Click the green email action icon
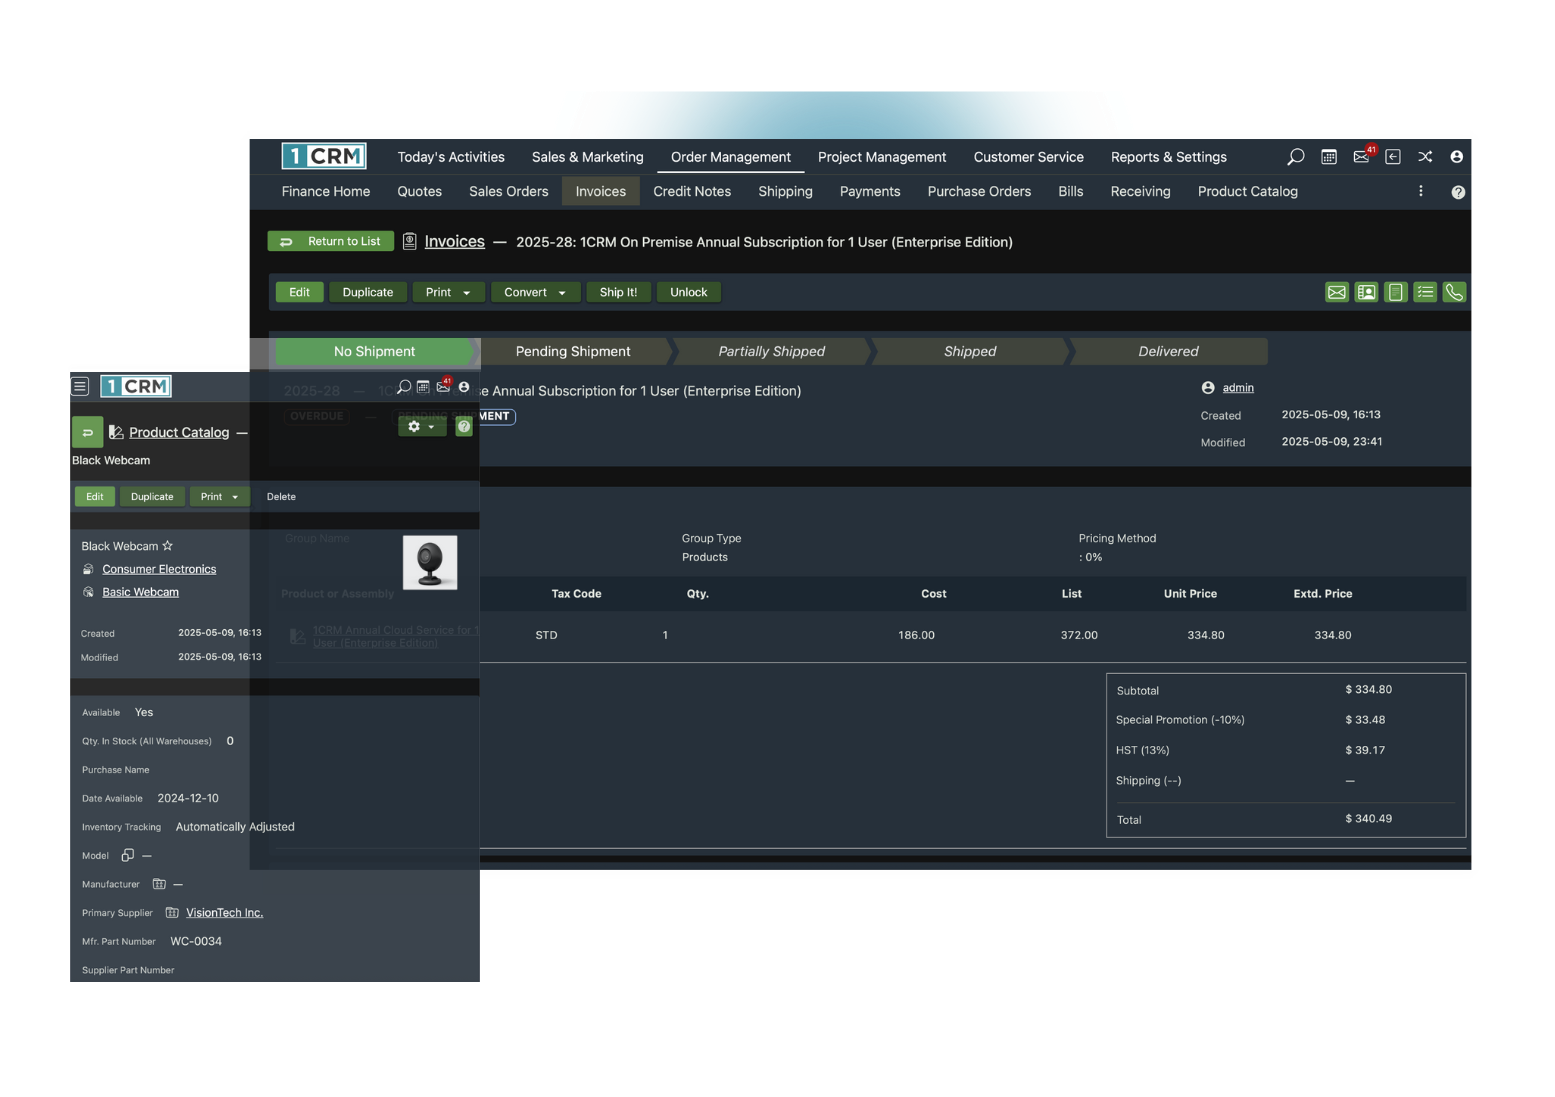The width and height of the screenshot is (1555, 1097). tap(1337, 292)
